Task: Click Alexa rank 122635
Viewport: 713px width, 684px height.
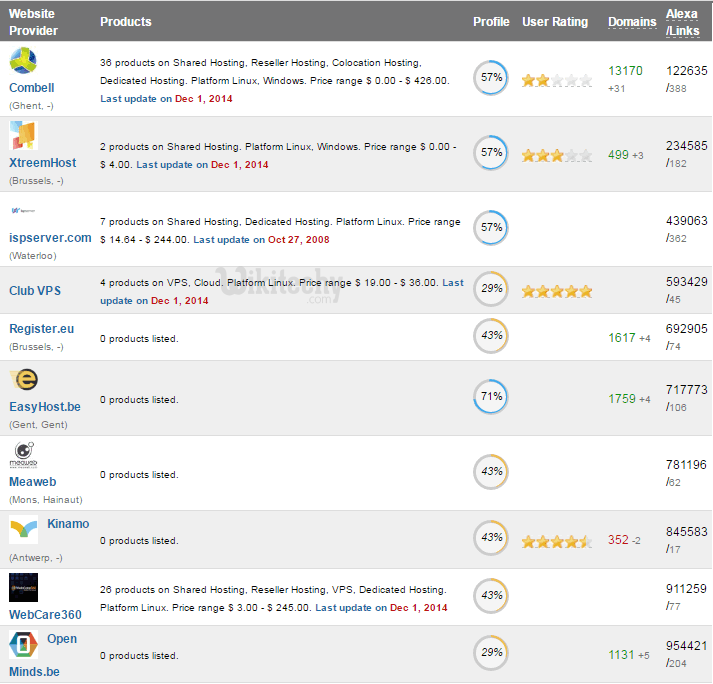Action: (687, 71)
